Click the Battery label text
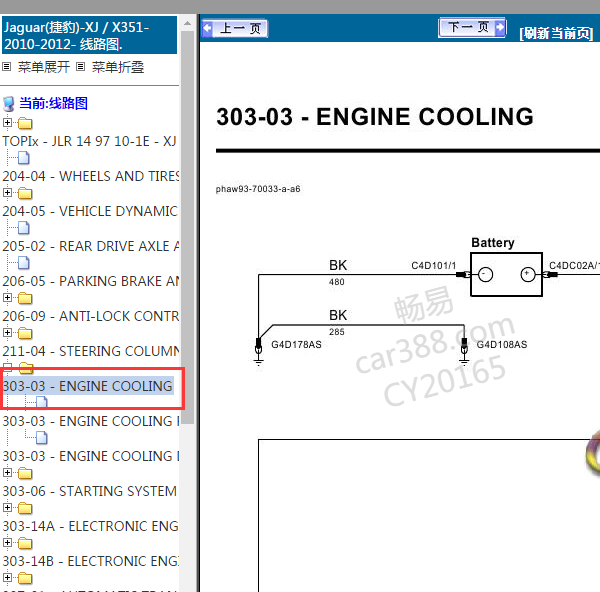 (493, 243)
